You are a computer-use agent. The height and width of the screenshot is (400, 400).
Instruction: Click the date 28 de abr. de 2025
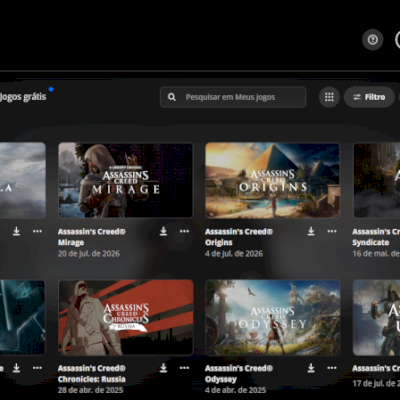(x=90, y=390)
